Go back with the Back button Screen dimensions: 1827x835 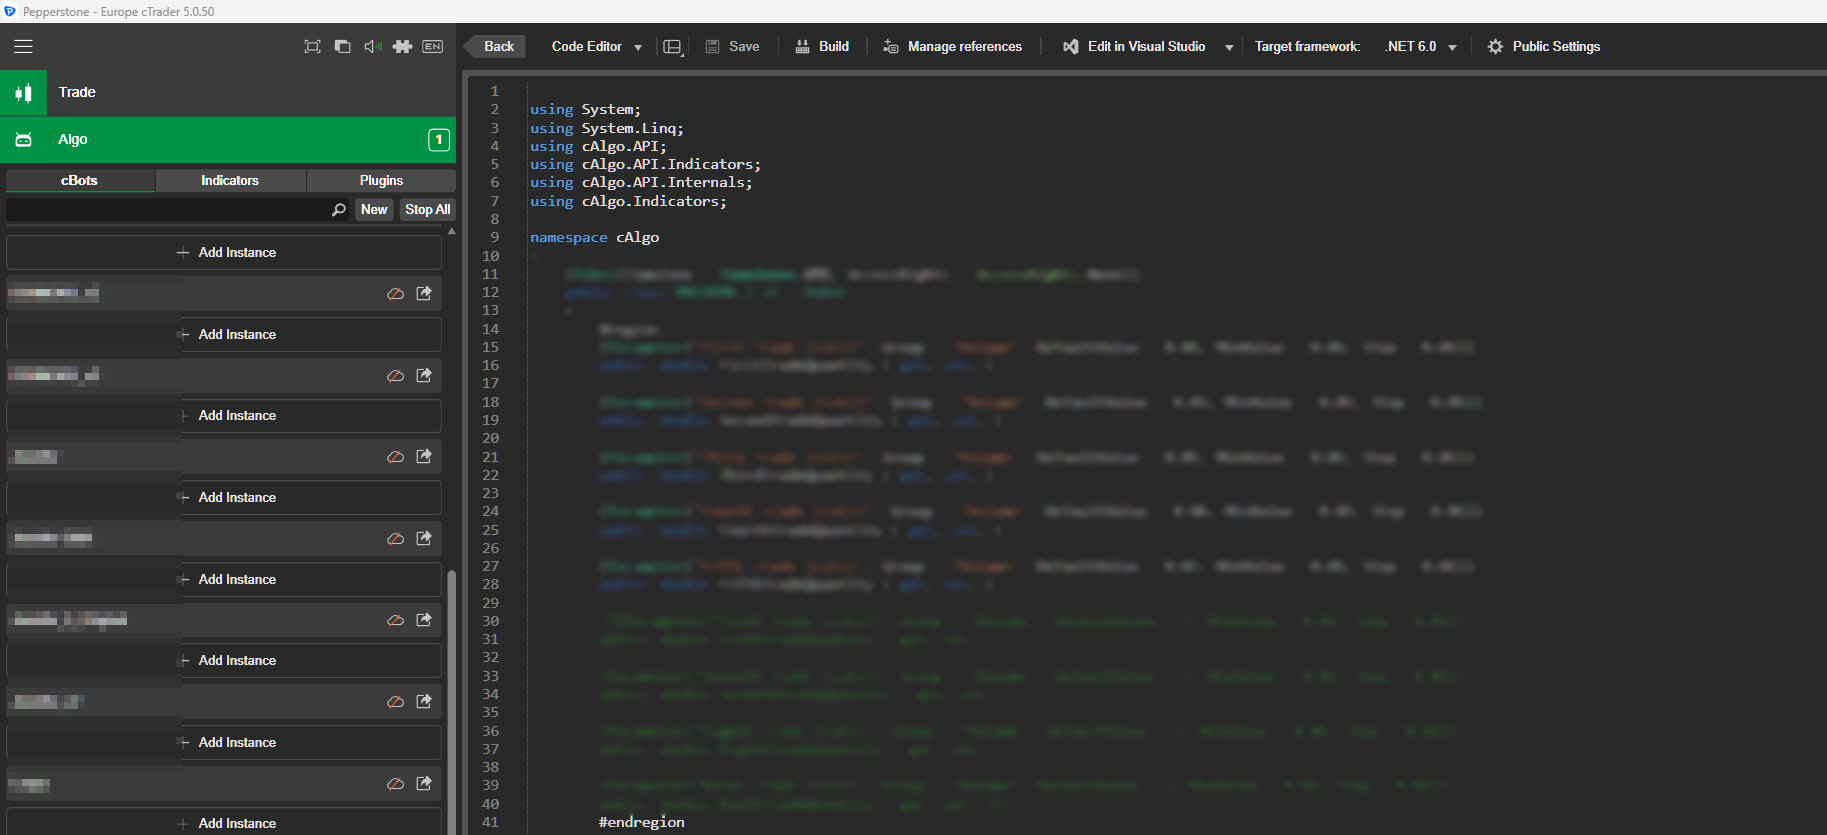(497, 46)
